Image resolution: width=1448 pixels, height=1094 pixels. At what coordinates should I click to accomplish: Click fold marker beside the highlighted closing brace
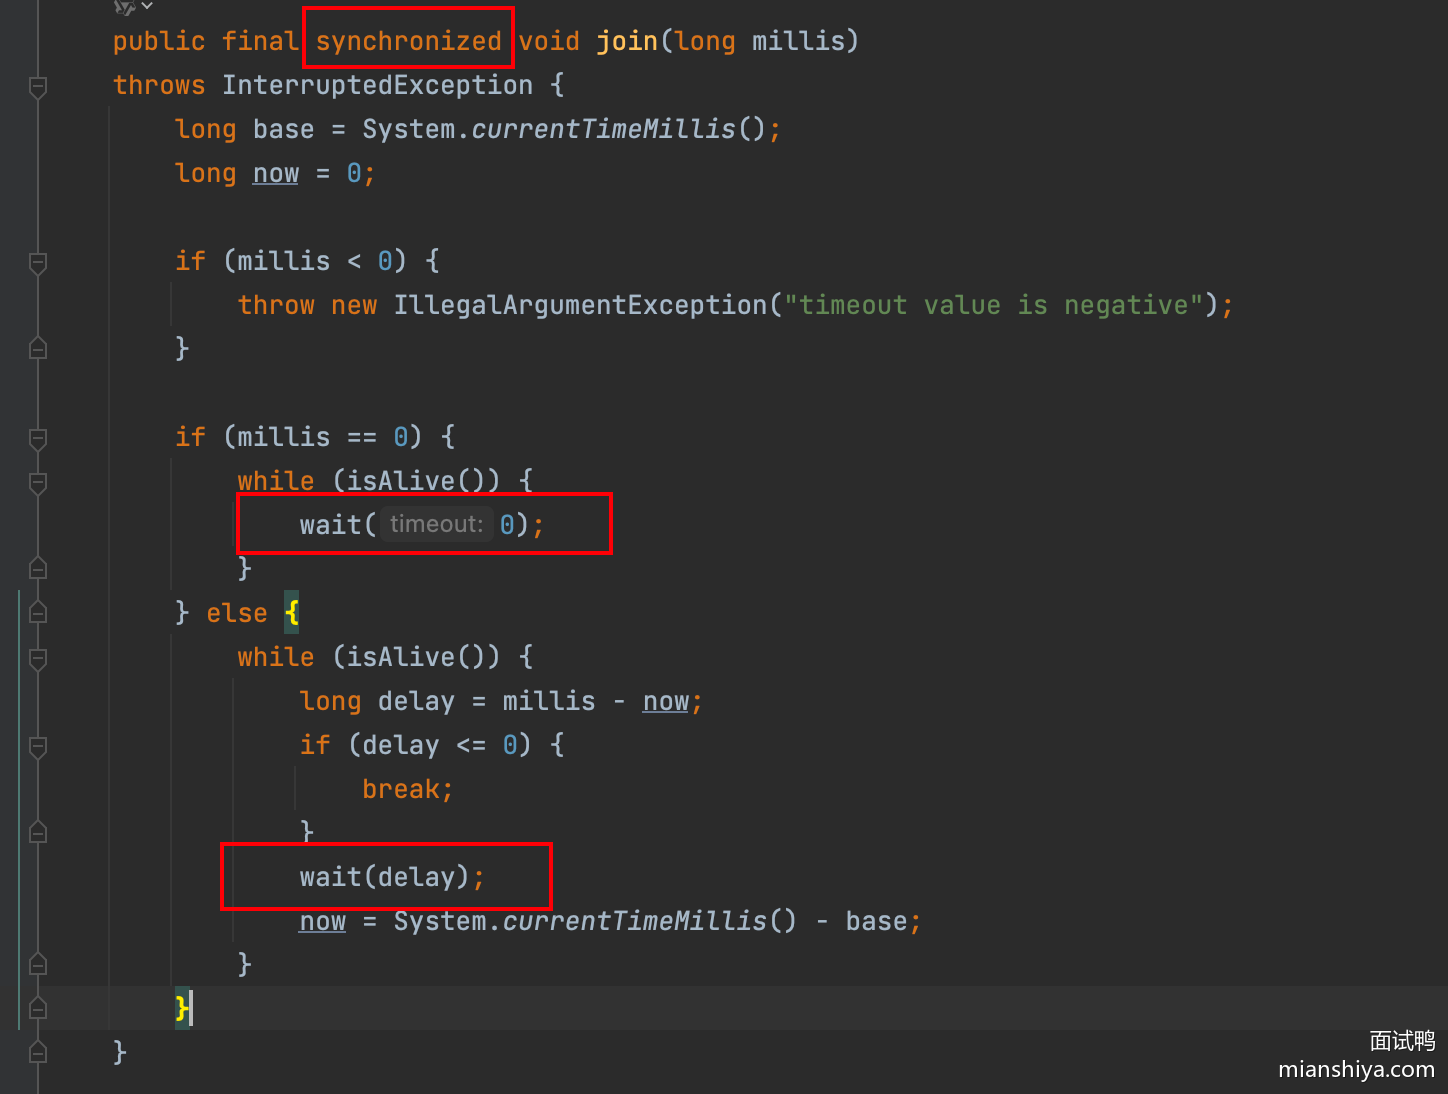[x=38, y=1008]
